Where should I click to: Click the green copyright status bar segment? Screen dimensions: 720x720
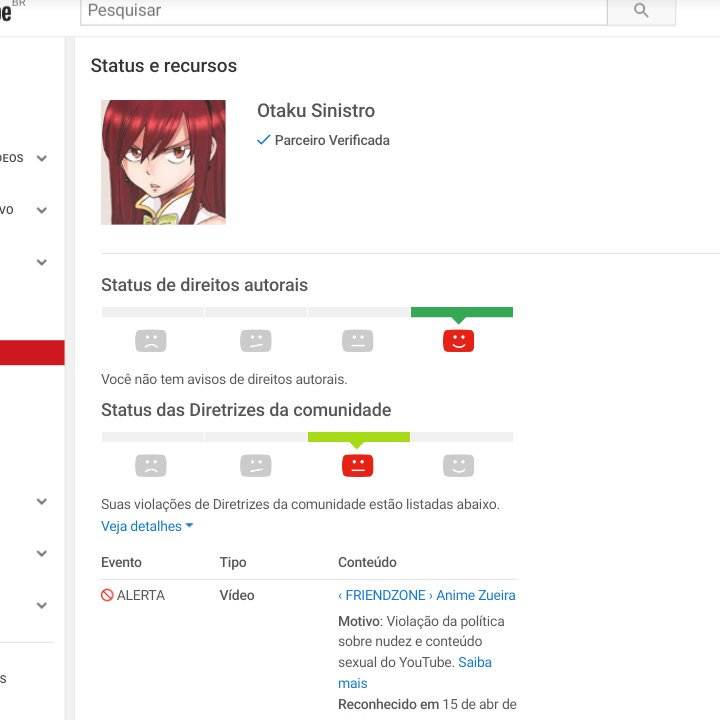[462, 312]
